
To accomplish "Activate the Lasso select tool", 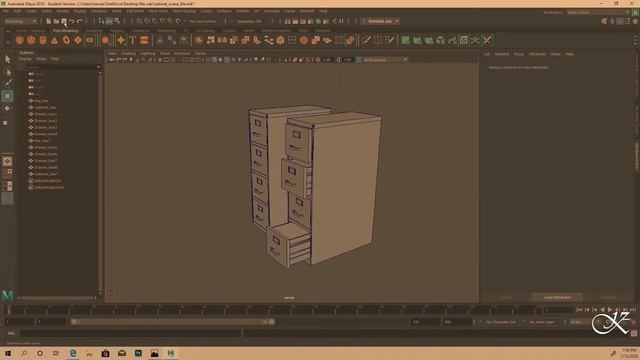I will pyautogui.click(x=7, y=72).
